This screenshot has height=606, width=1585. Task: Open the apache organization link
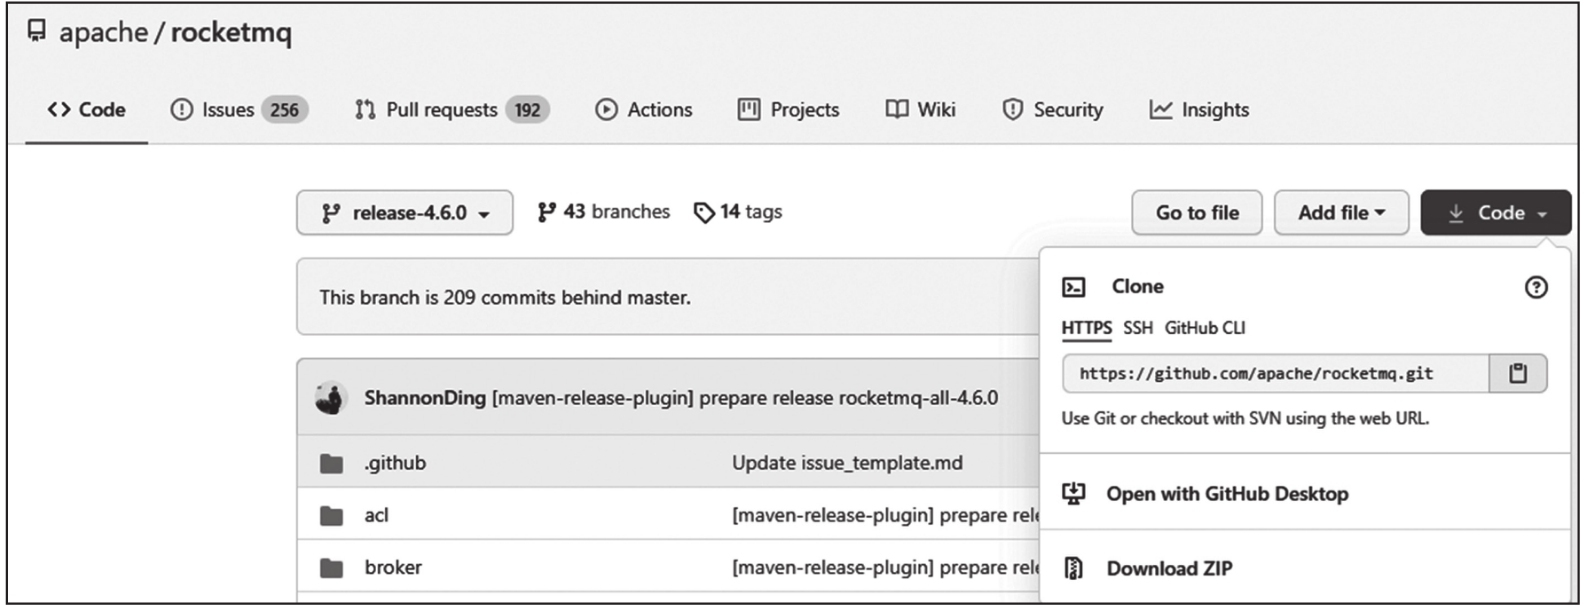click(x=103, y=32)
